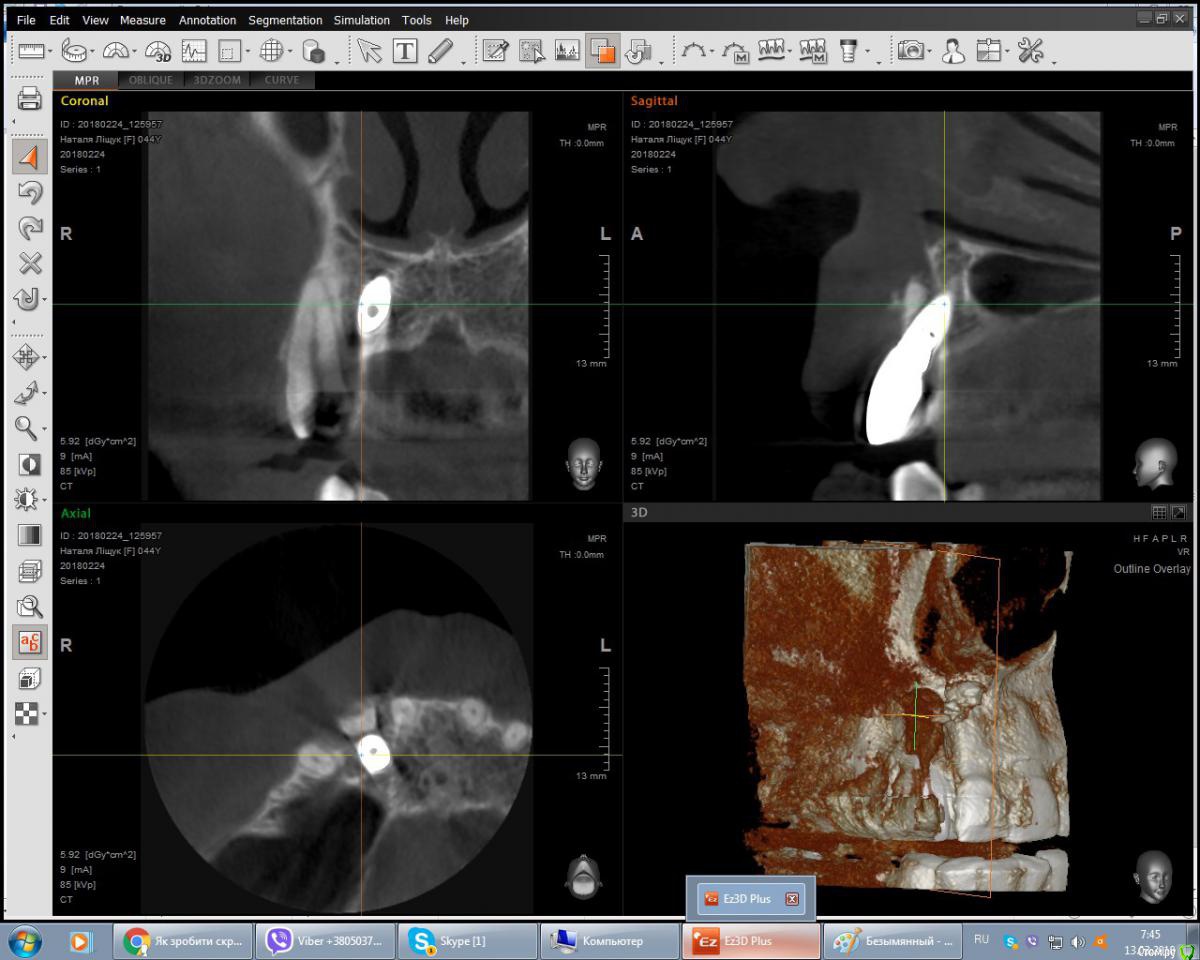The height and width of the screenshot is (960, 1200).
Task: Click the X delete icon in sidebar
Action: [x=30, y=263]
